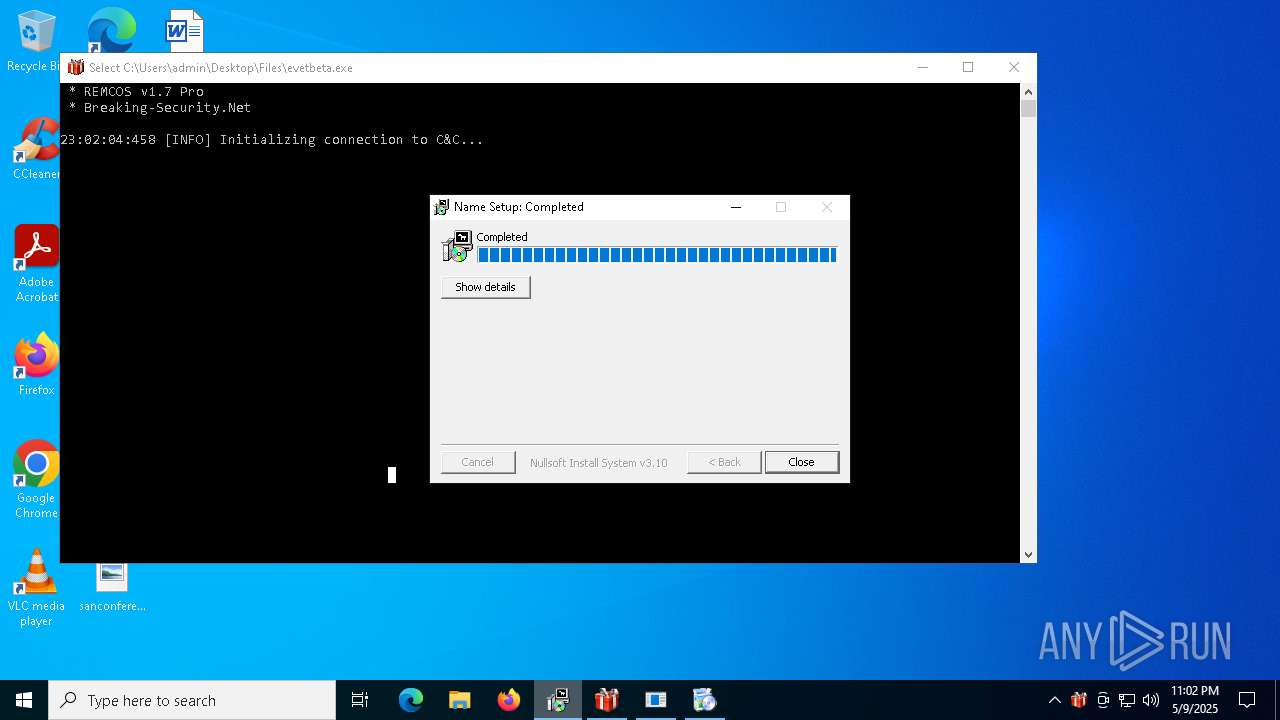Image resolution: width=1280 pixels, height=720 pixels.
Task: Minimize the Name Setup dialog
Action: [x=736, y=207]
